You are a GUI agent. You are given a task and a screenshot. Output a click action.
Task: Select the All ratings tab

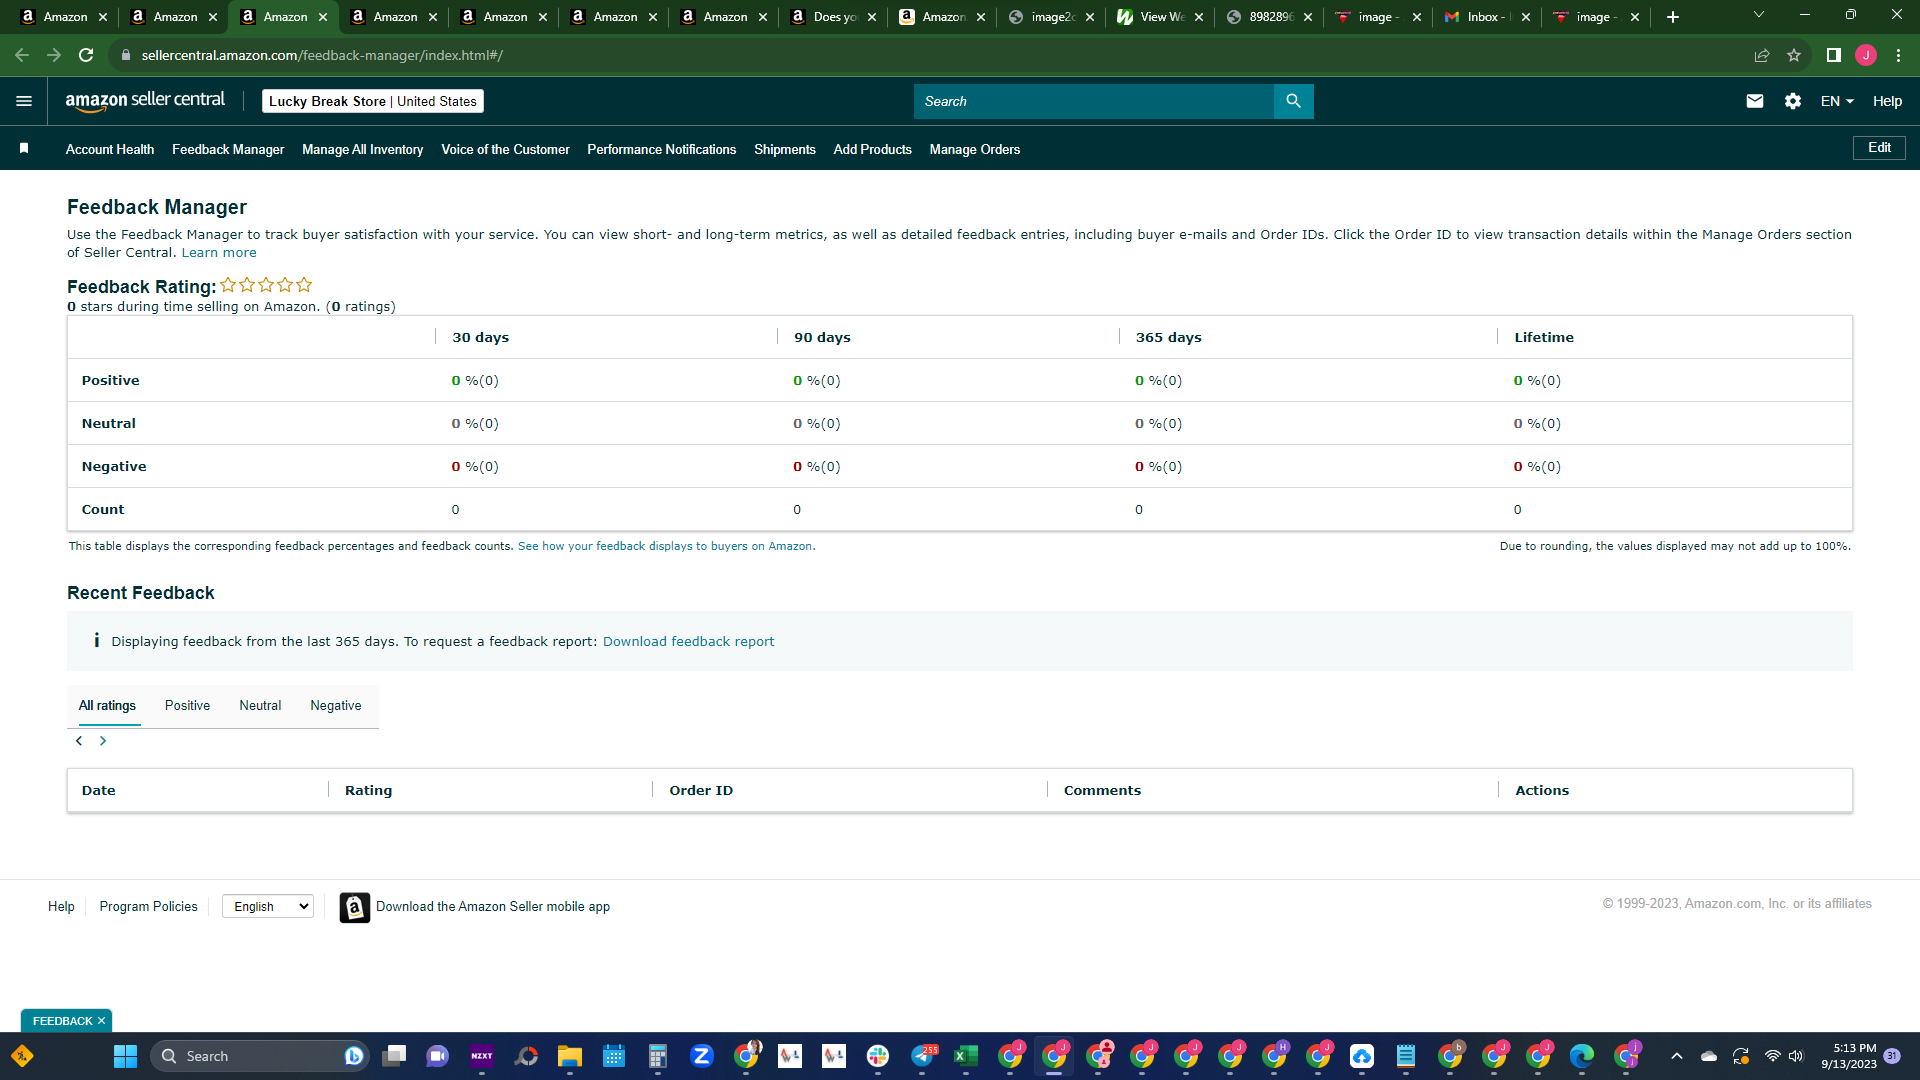click(107, 705)
